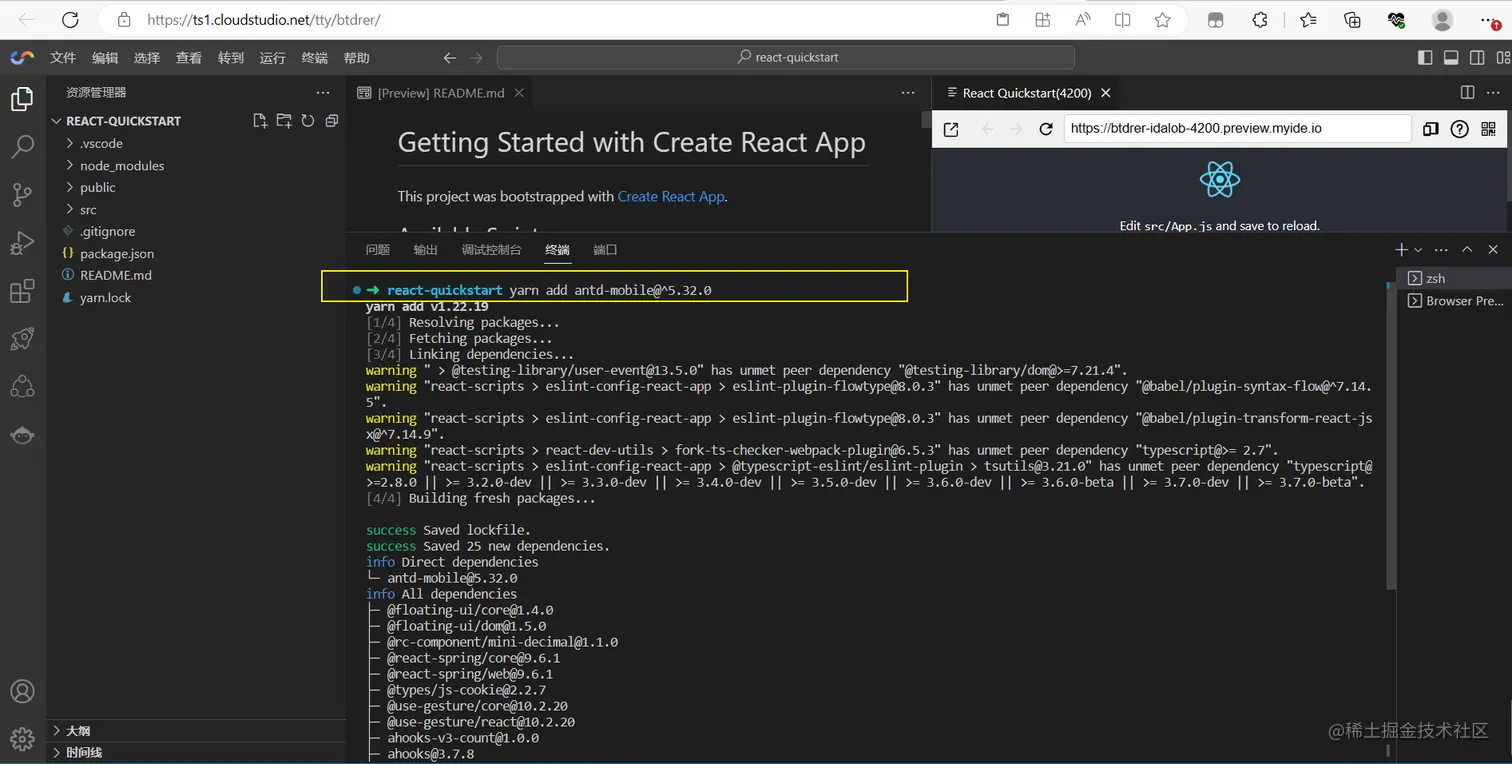This screenshot has width=1512, height=764.
Task: Open yarn.lock in the explorer
Action: [x=196, y=297]
